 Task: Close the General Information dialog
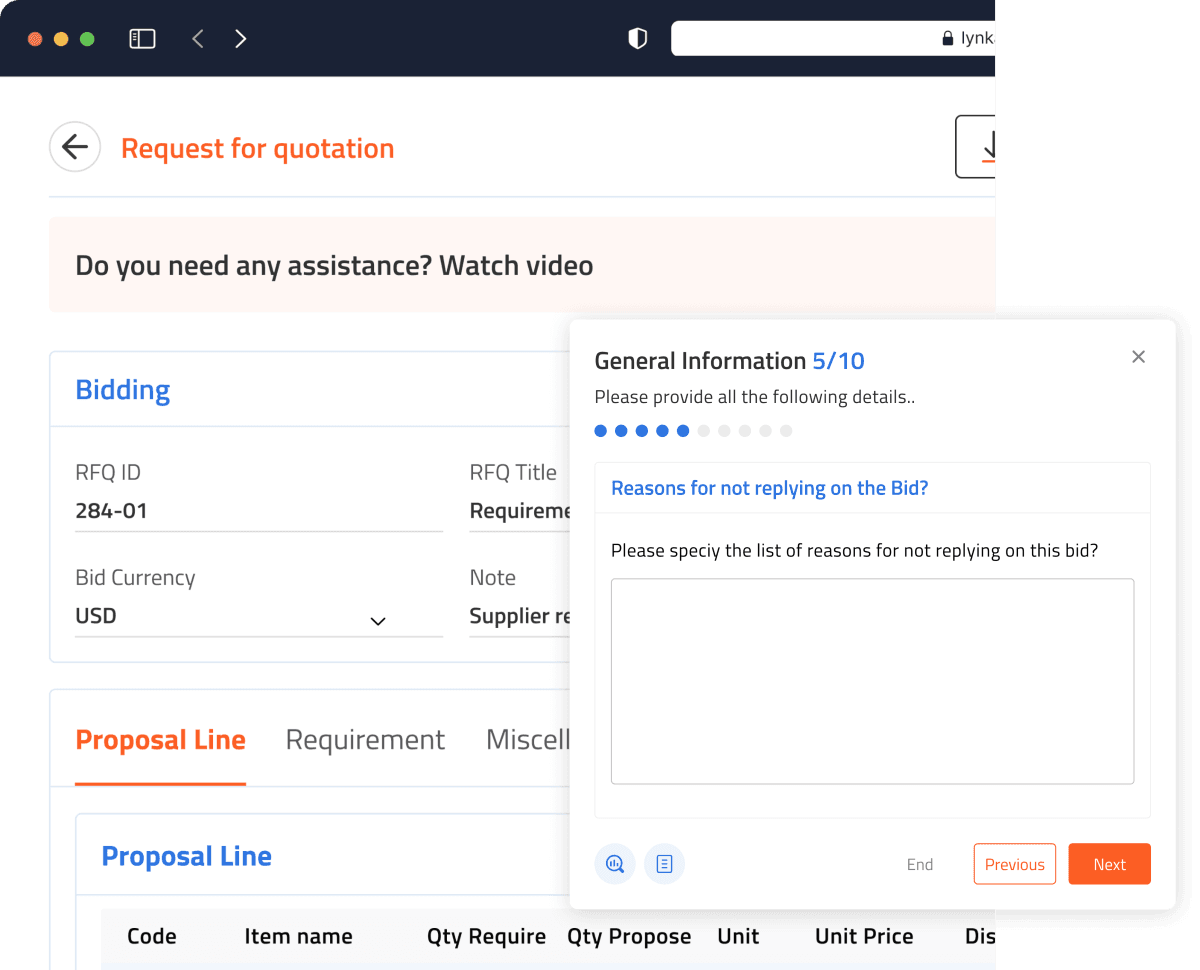click(1138, 357)
